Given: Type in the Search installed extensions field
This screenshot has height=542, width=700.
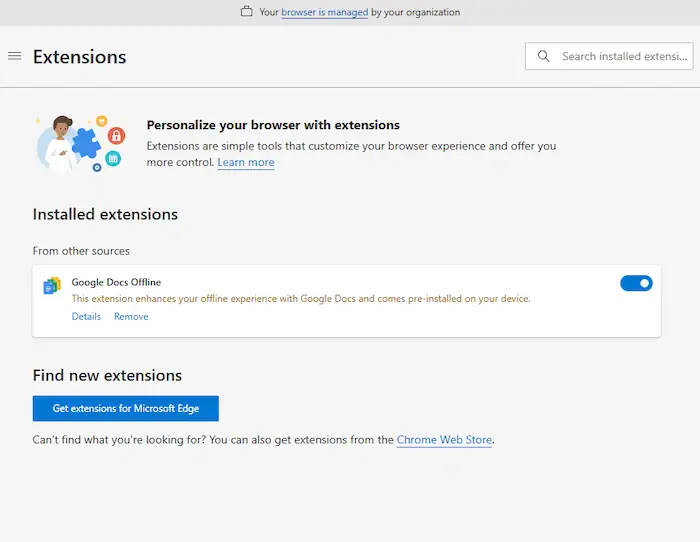Looking at the screenshot, I should (622, 56).
